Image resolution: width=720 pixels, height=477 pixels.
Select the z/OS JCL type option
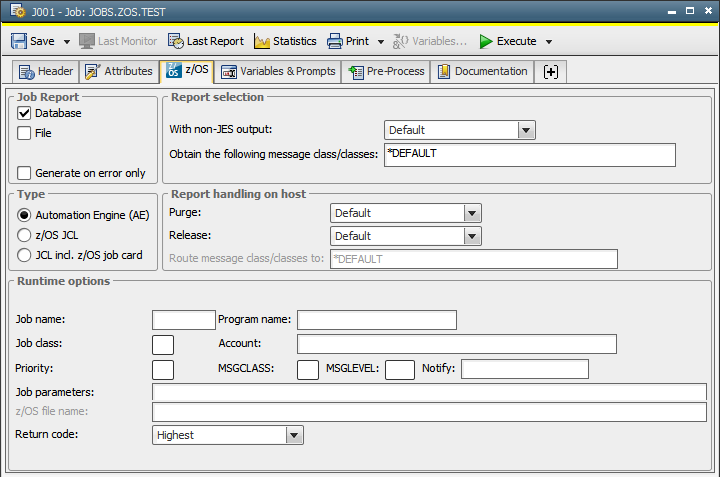coord(25,235)
